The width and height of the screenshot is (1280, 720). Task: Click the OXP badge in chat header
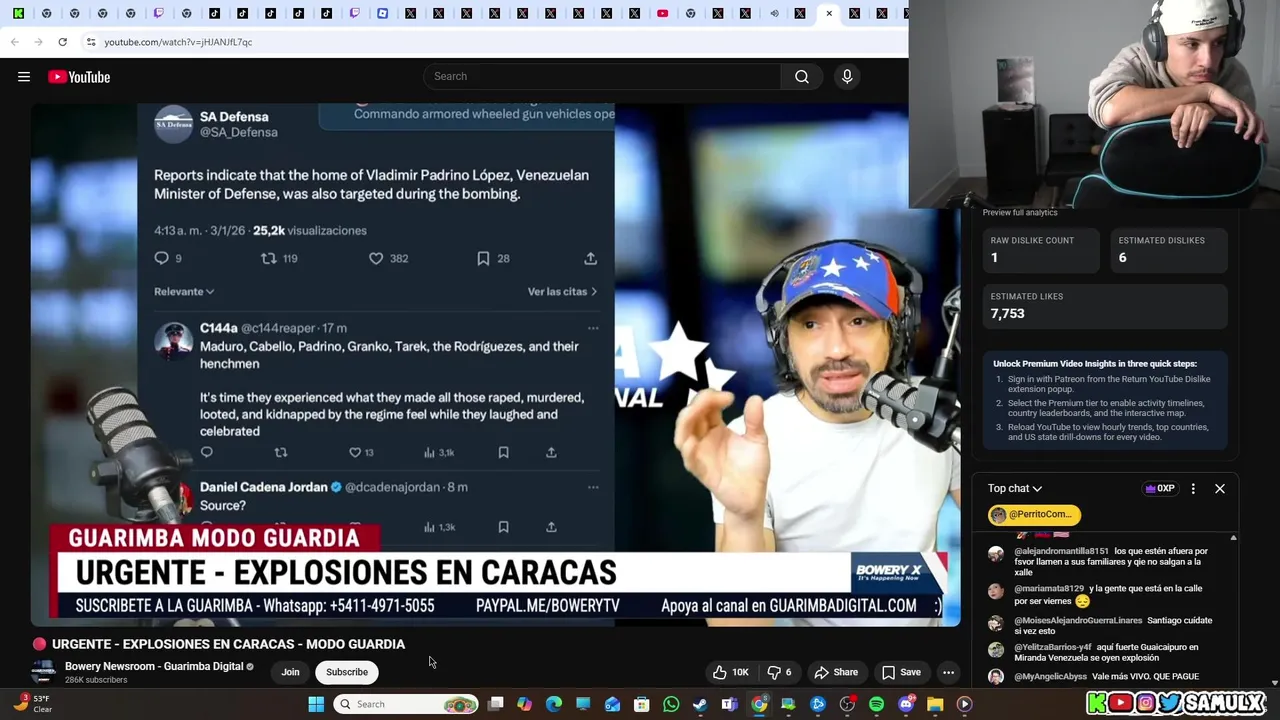tap(1160, 488)
